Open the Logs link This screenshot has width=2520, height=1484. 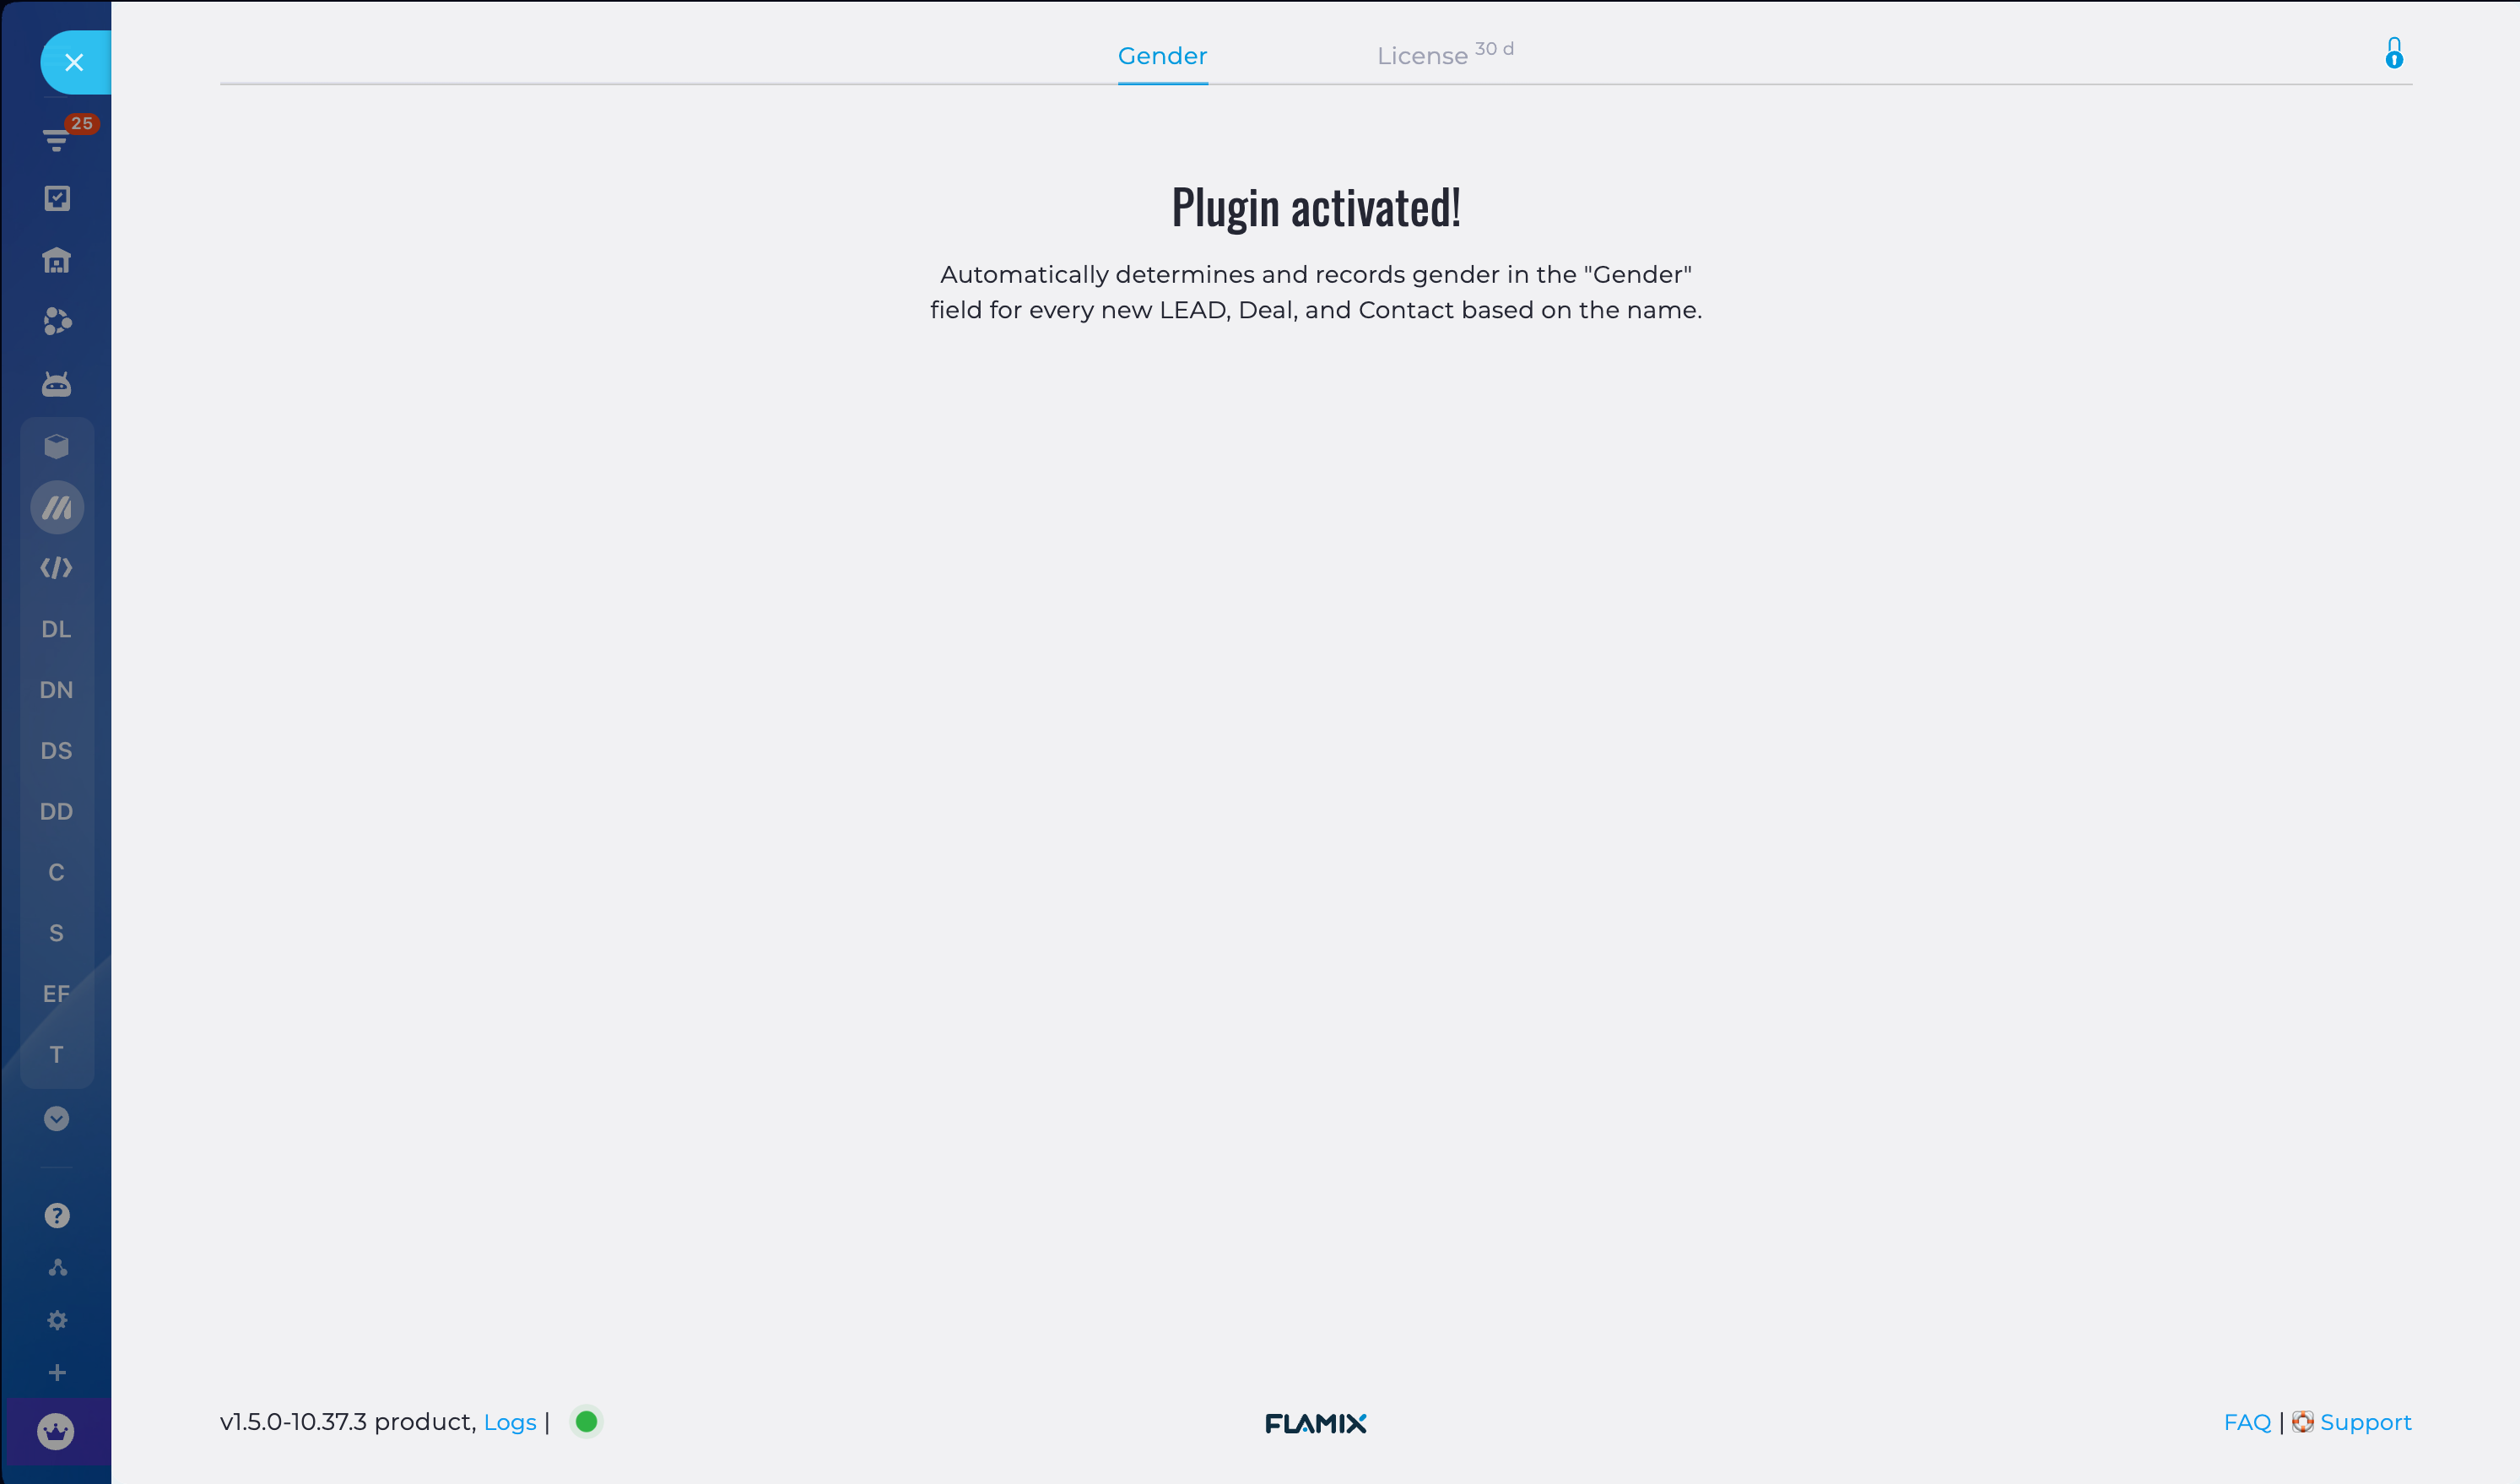pyautogui.click(x=510, y=1422)
